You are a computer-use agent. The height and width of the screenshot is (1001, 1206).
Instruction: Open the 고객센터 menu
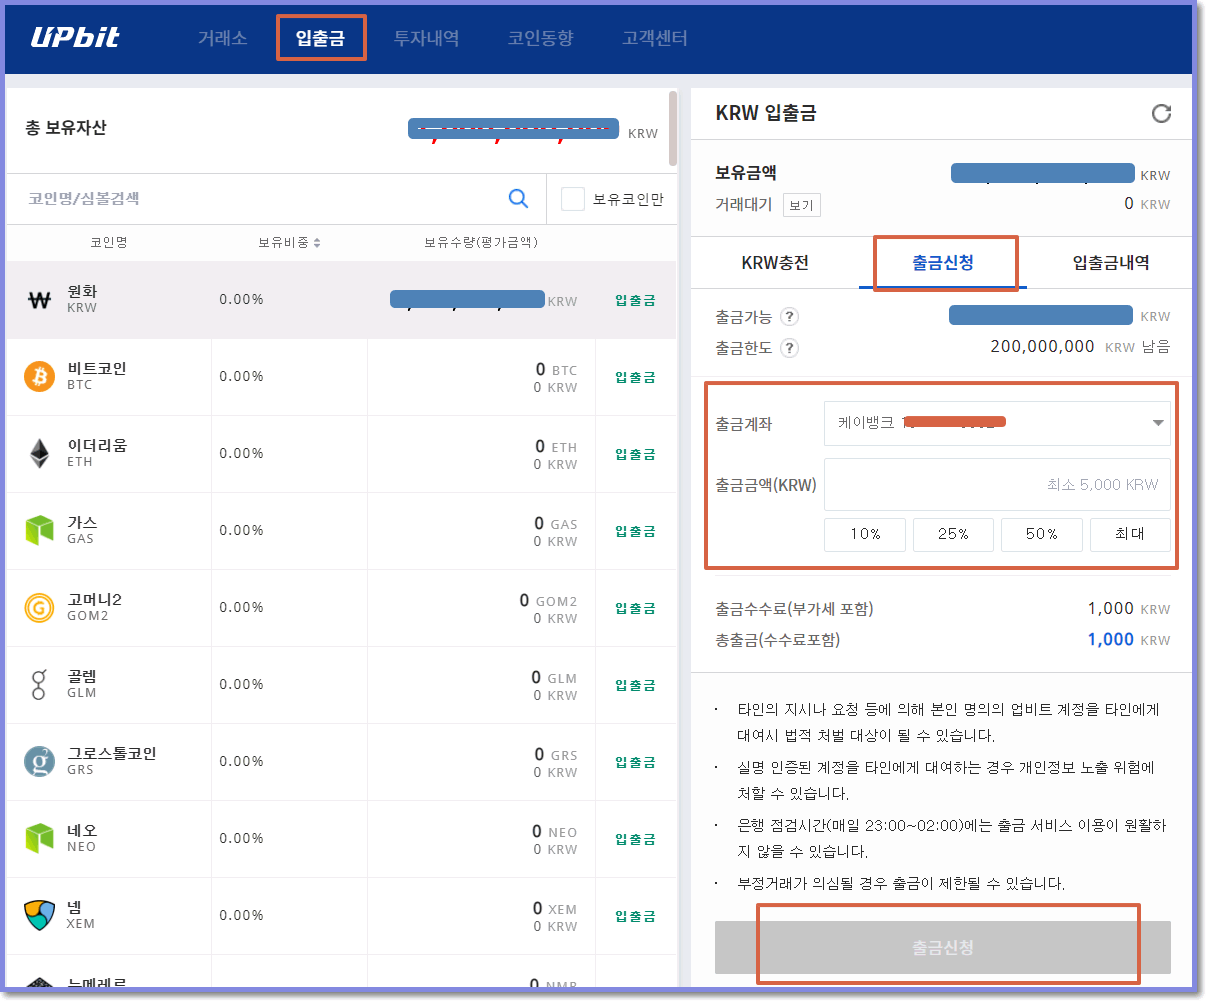655,37
